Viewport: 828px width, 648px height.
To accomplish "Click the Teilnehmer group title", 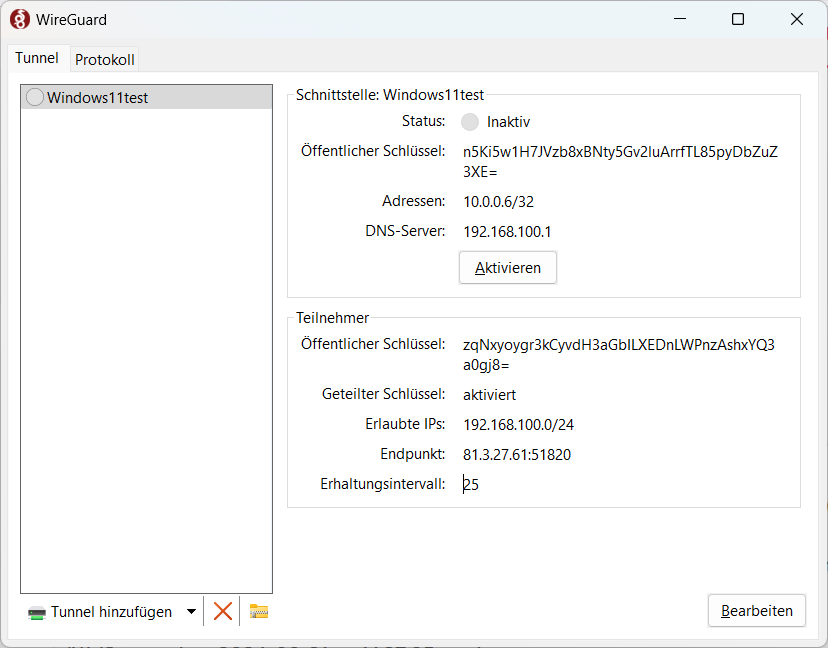I will click(332, 318).
